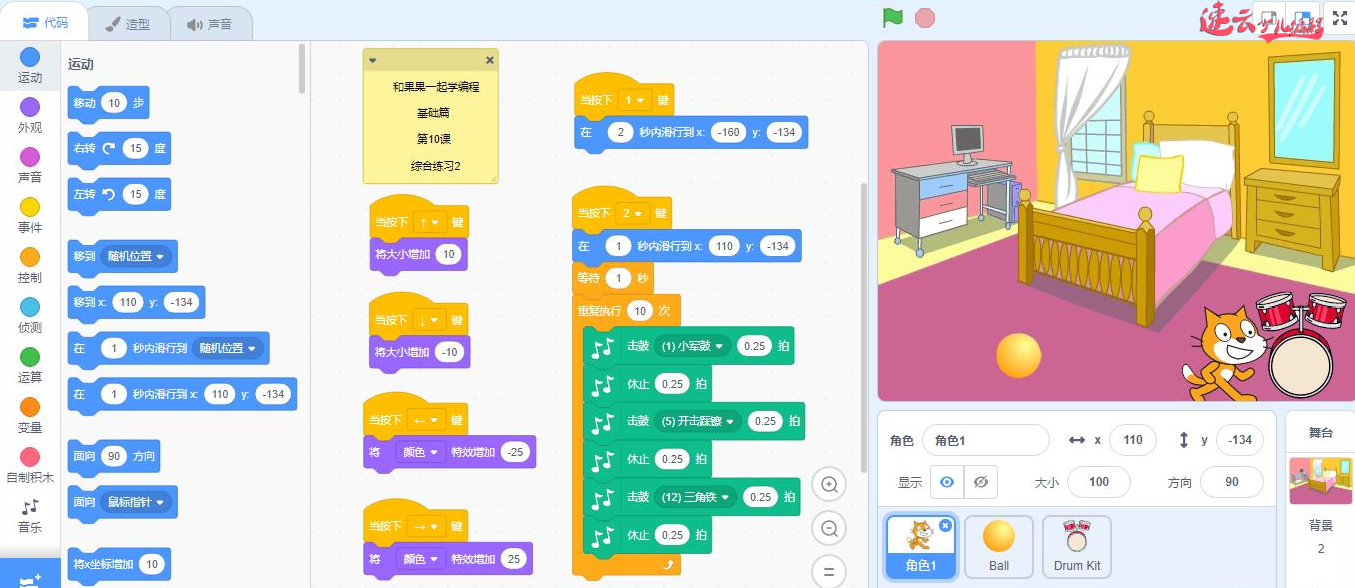Open the 鼠标指针 dropdown in 面向 block
Viewport: 1355px width, 588px height.
click(136, 502)
